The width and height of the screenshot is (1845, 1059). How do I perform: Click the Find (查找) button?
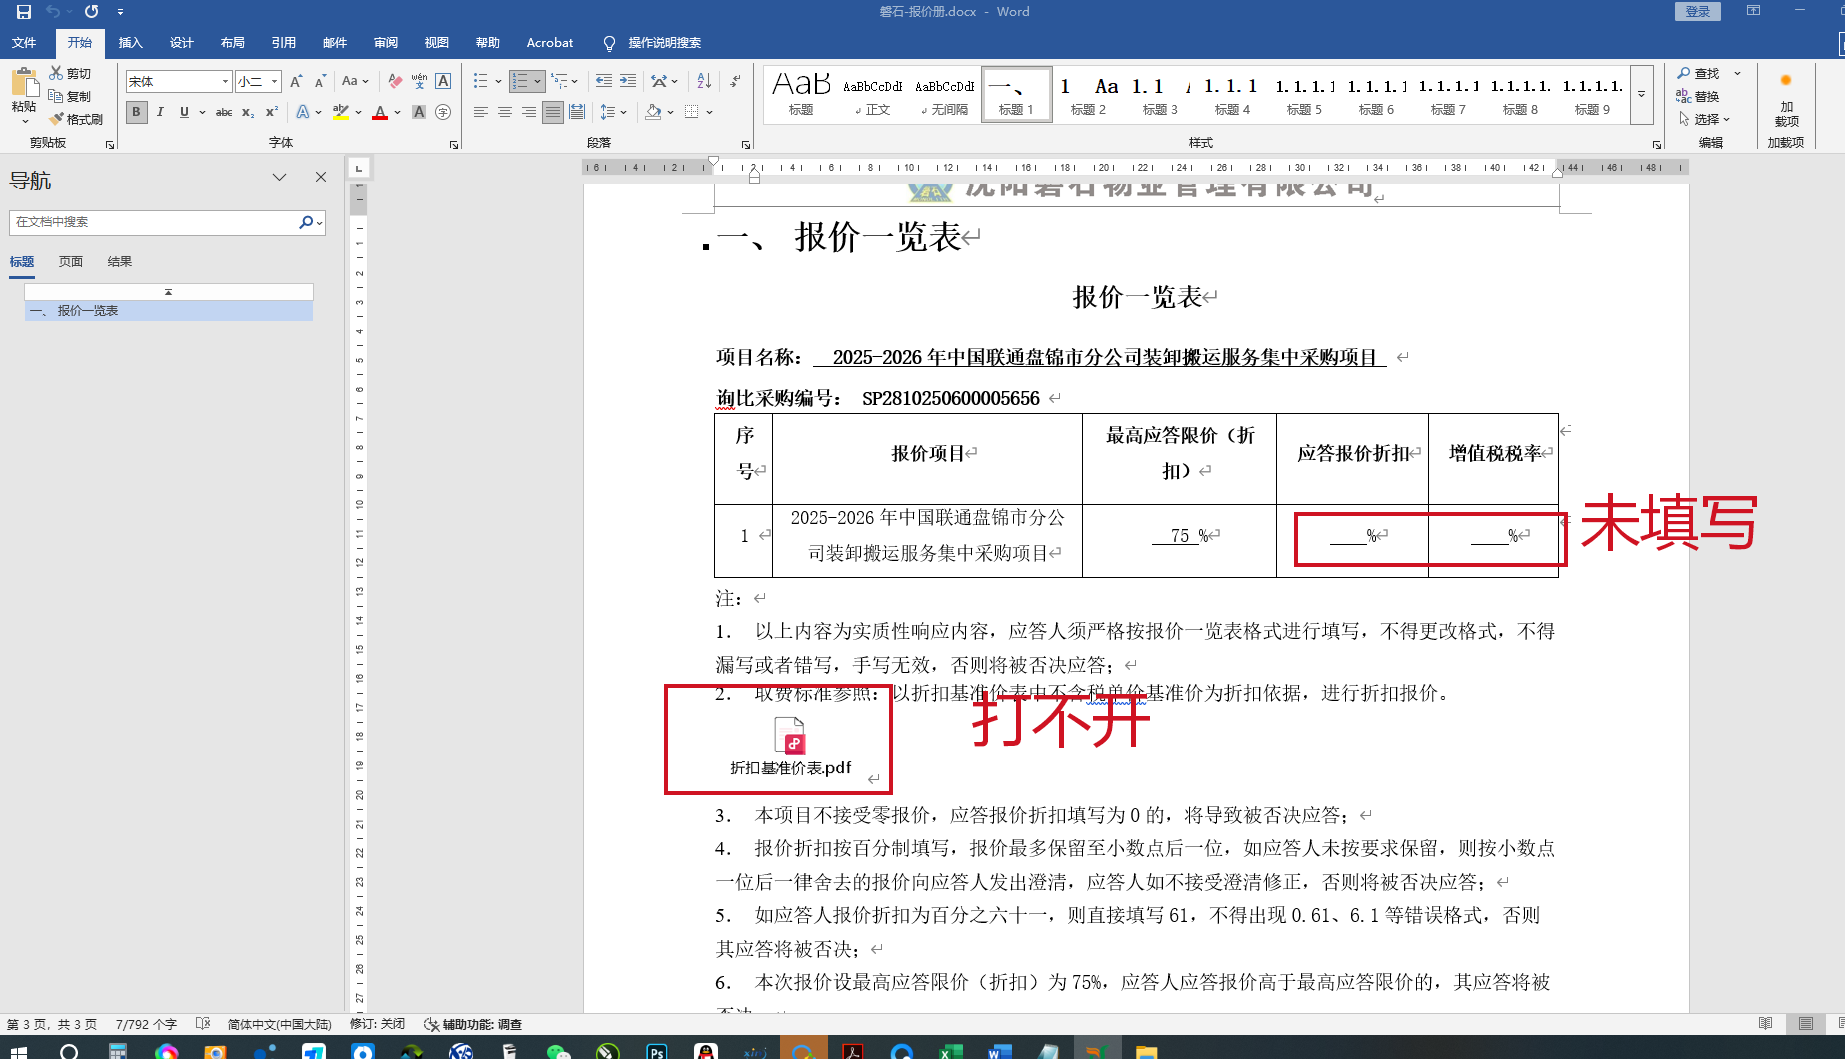coord(1699,73)
